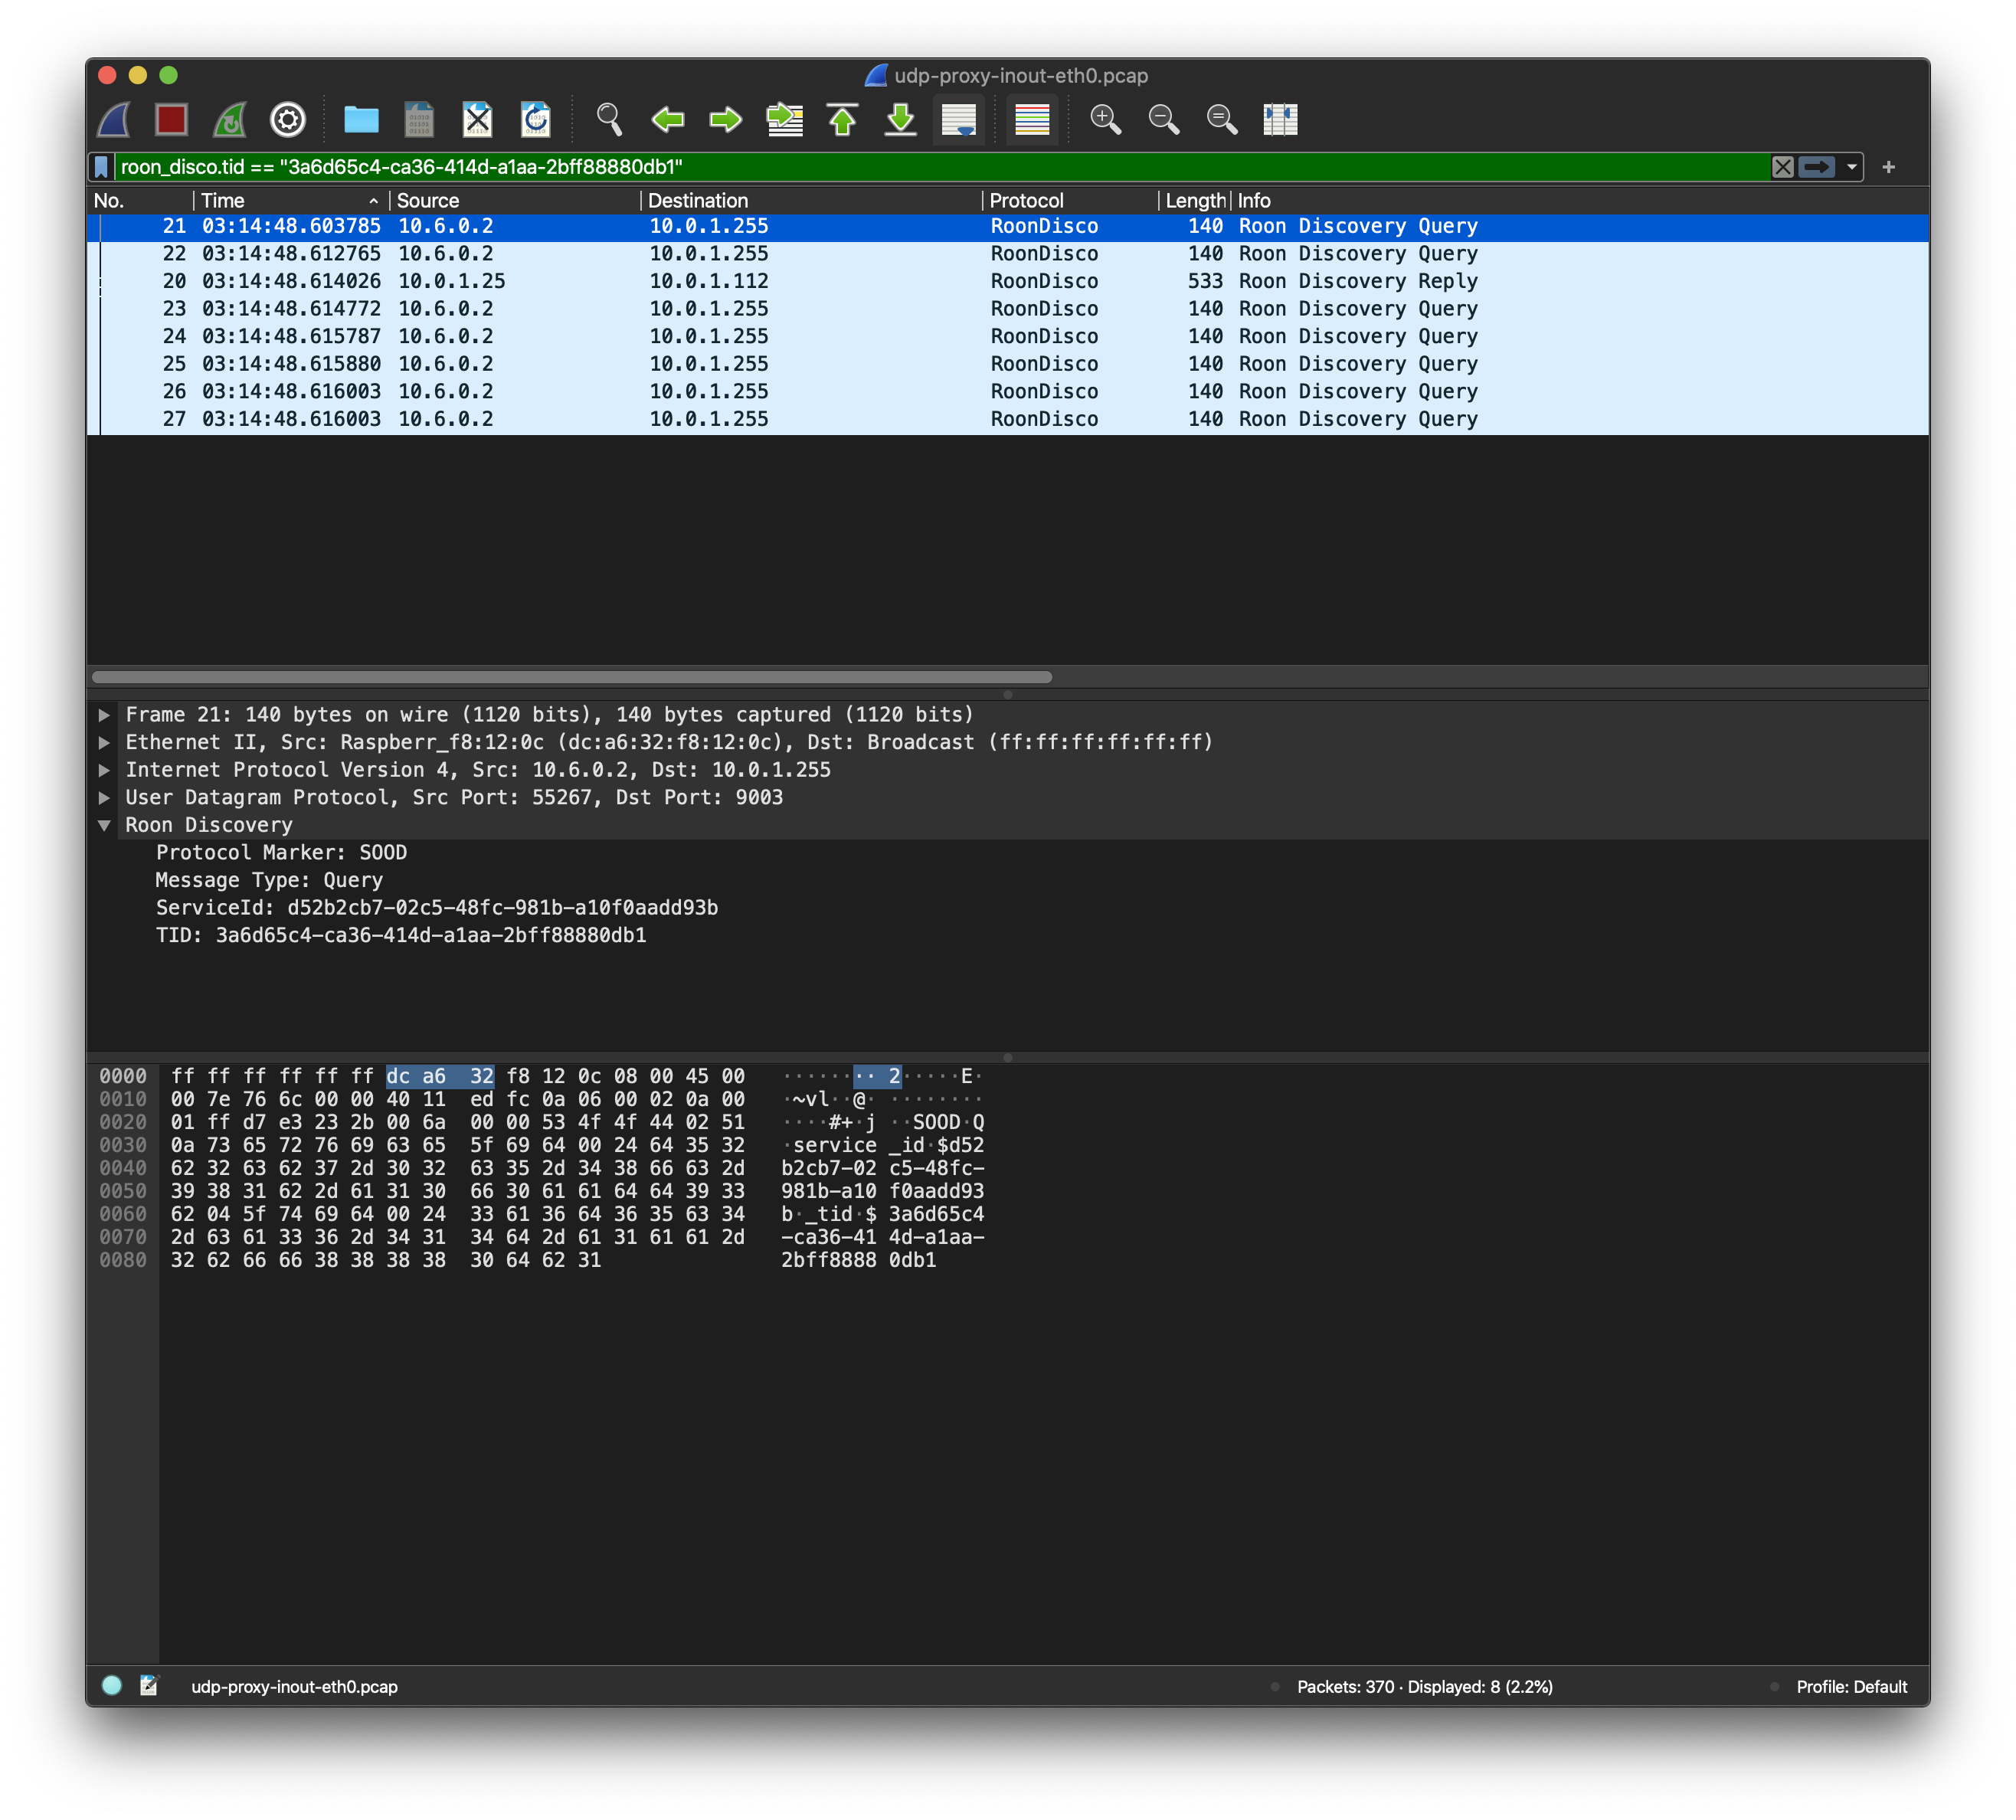Go back in packet history
This screenshot has width=2016, height=1820.
click(667, 120)
